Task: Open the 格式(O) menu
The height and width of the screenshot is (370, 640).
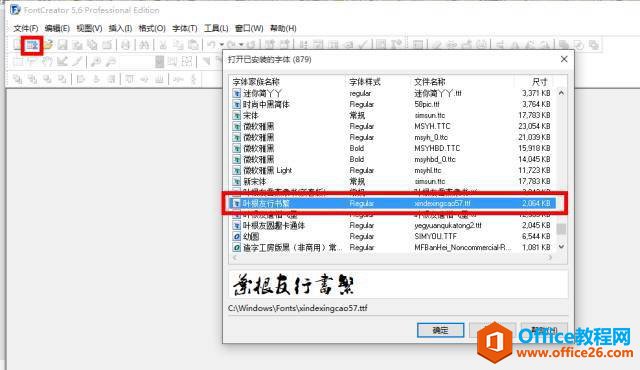Action: pyautogui.click(x=152, y=28)
